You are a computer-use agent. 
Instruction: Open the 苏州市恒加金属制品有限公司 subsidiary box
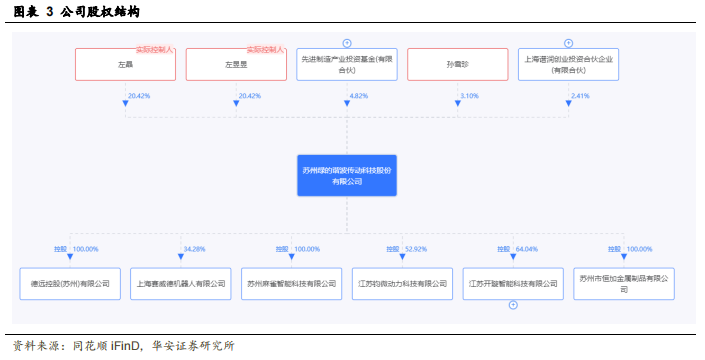coord(624,284)
